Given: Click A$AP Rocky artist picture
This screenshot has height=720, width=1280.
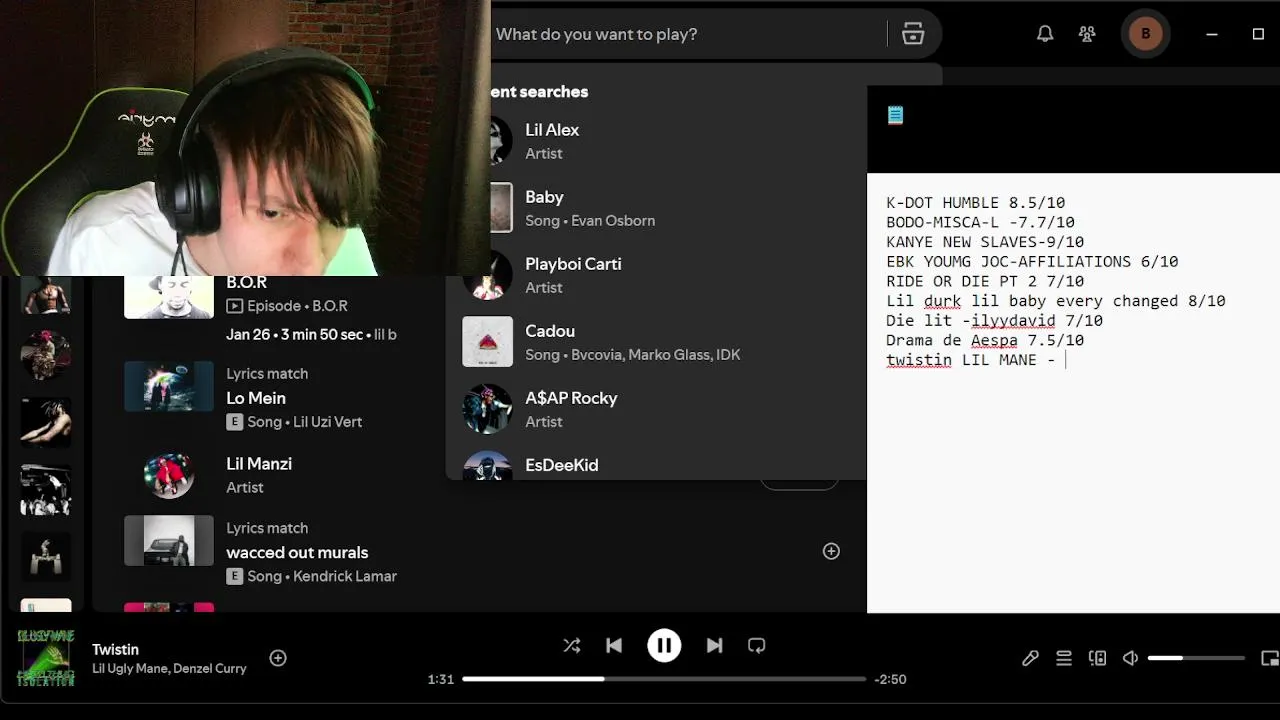Looking at the screenshot, I should click(487, 409).
